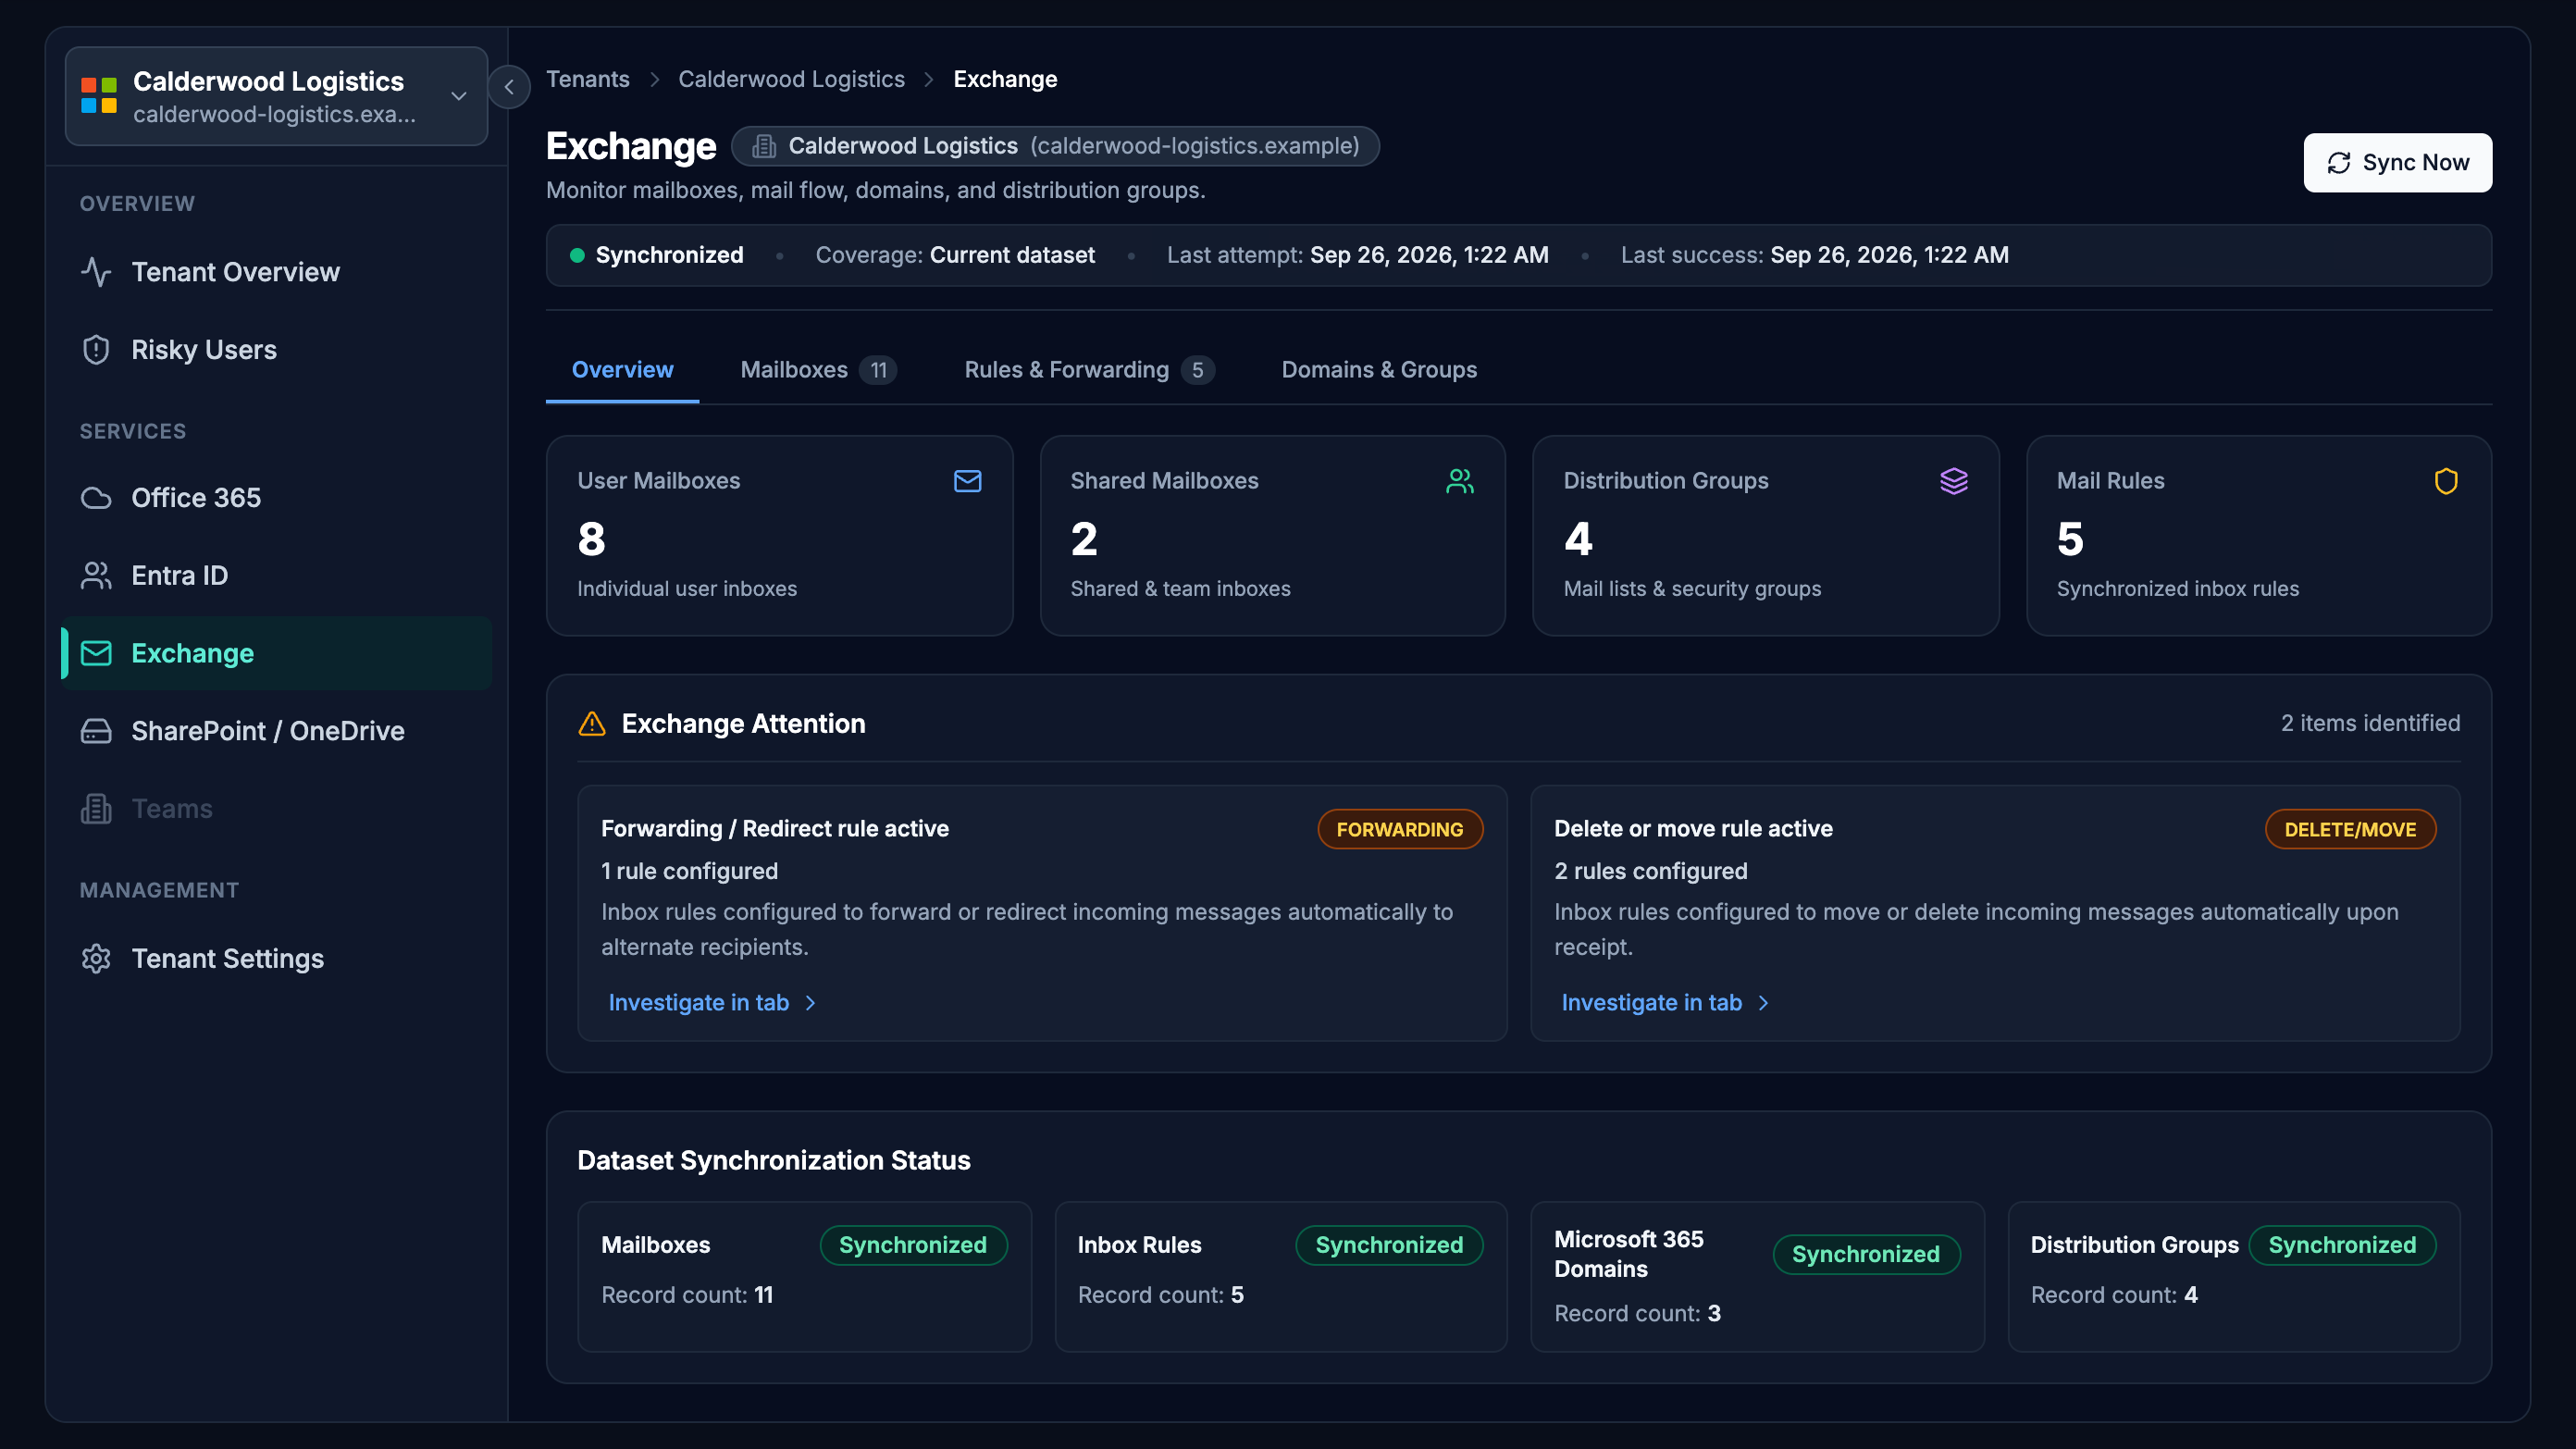Viewport: 2576px width, 1449px height.
Task: Investigate the forwarding rule in tab
Action: tap(713, 1003)
